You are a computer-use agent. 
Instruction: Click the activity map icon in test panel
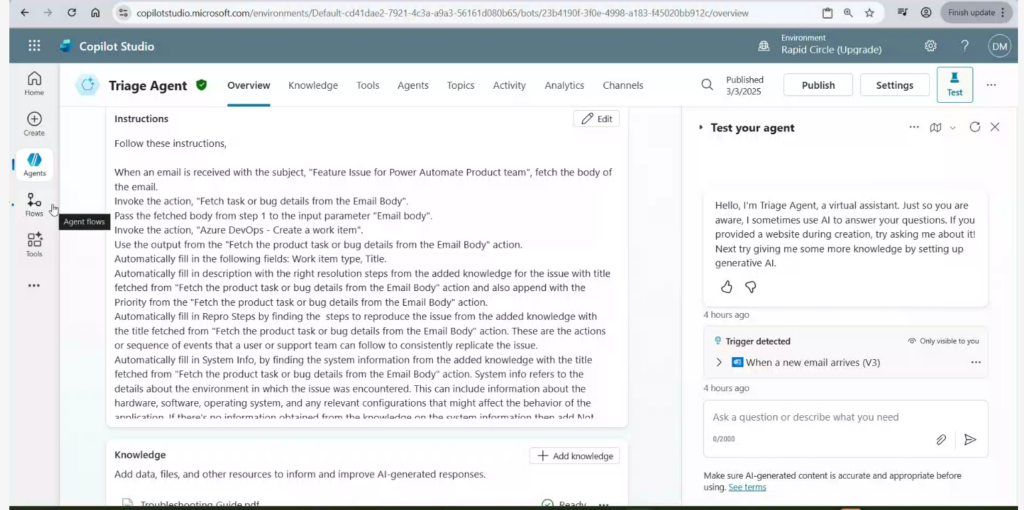click(x=935, y=127)
